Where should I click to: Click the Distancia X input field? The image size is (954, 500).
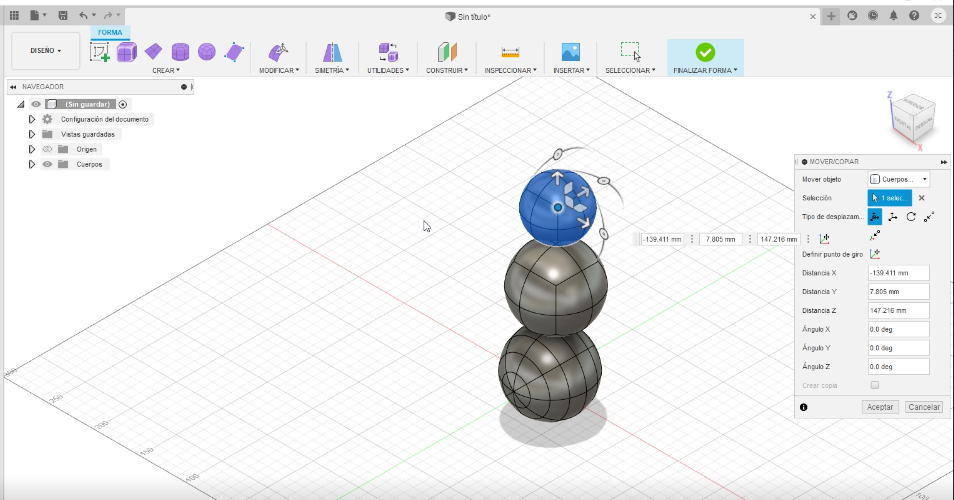coord(899,273)
